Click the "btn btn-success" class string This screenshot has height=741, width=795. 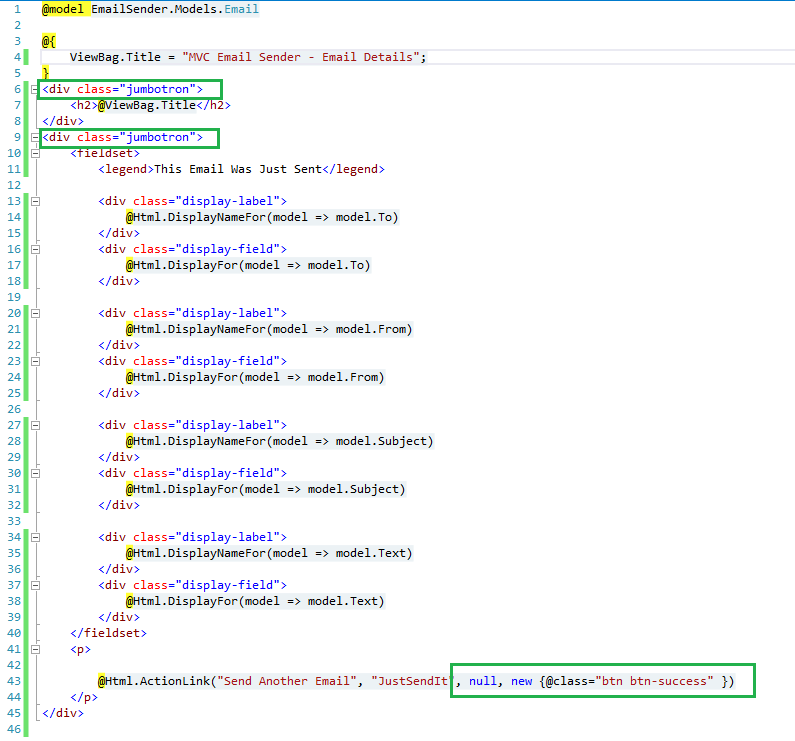(654, 681)
